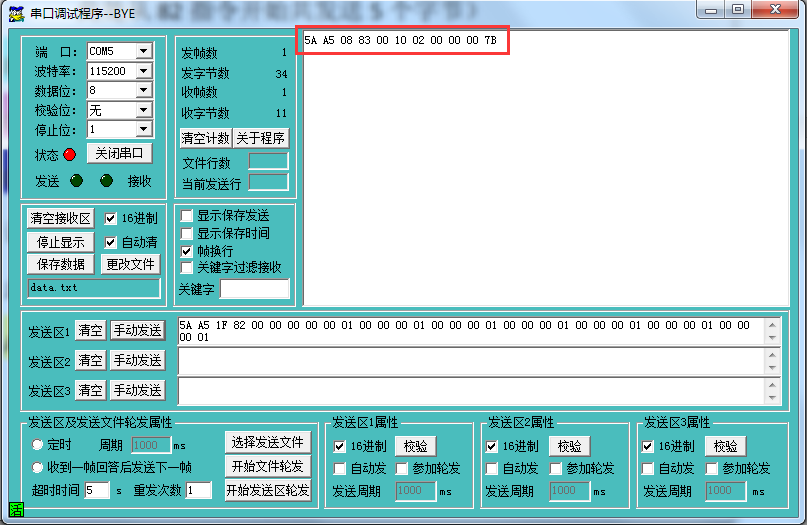Click the red status indicator light
Viewport: 807px width, 525px height.
69,154
